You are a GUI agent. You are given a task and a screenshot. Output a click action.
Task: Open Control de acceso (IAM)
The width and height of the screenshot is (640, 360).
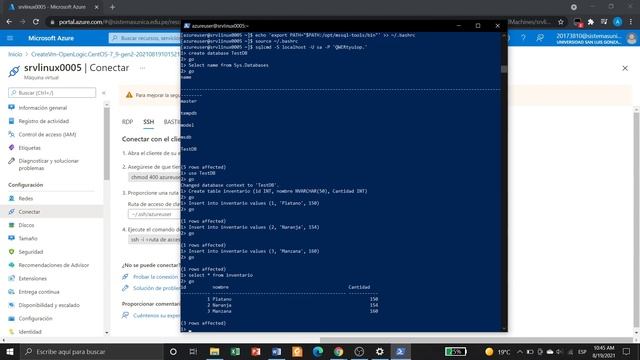click(47, 134)
